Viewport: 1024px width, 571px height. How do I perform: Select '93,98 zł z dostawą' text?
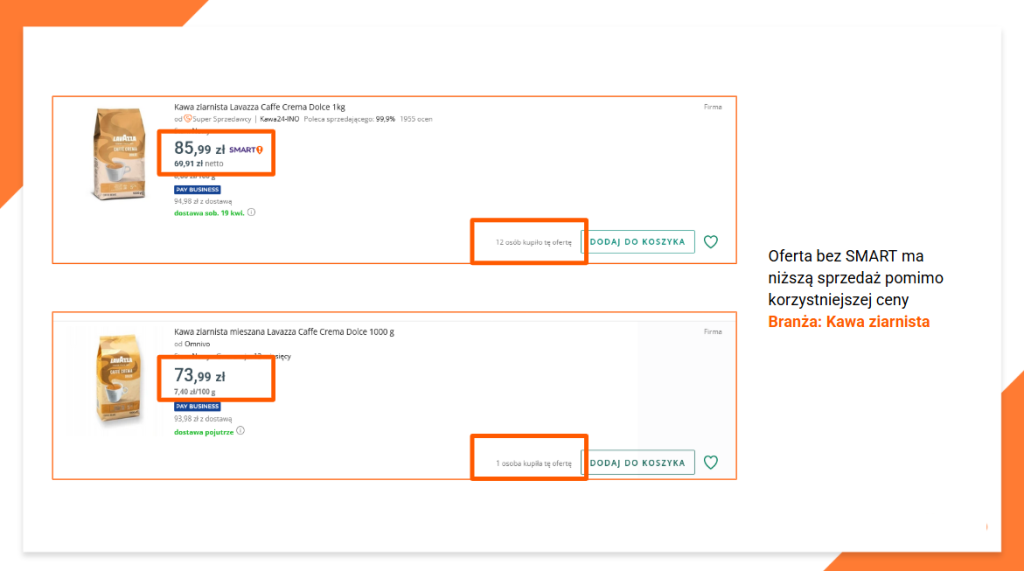point(202,419)
